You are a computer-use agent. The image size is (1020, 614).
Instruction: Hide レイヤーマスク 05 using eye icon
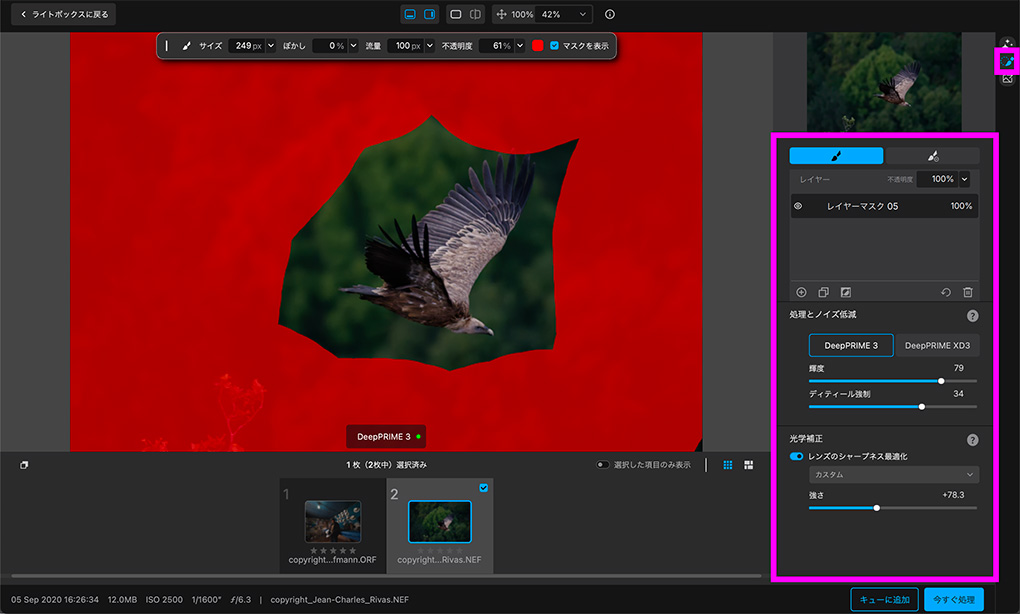(x=798, y=206)
